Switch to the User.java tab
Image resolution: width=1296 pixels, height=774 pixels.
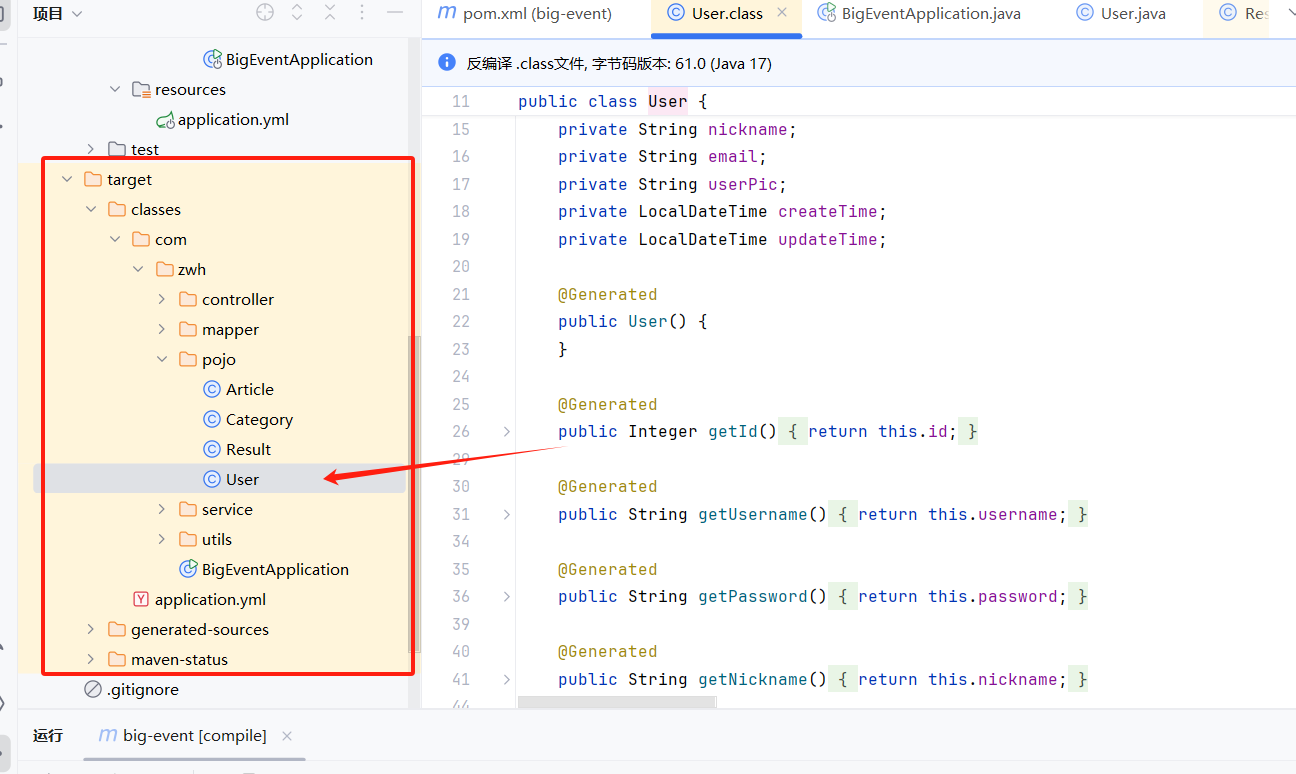pyautogui.click(x=1120, y=13)
